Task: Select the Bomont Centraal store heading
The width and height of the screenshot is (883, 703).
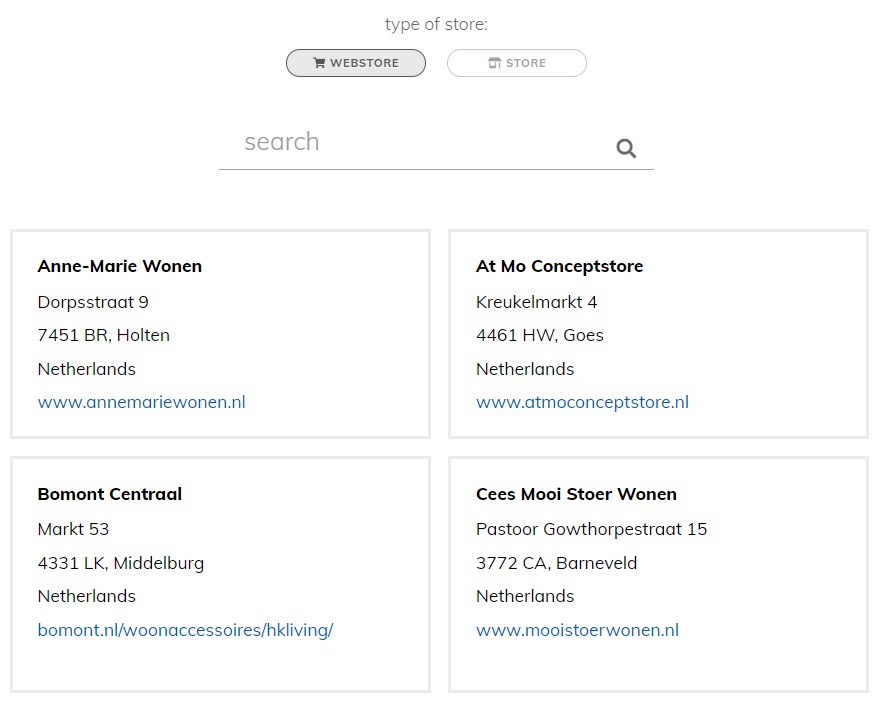Action: pyautogui.click(x=110, y=494)
